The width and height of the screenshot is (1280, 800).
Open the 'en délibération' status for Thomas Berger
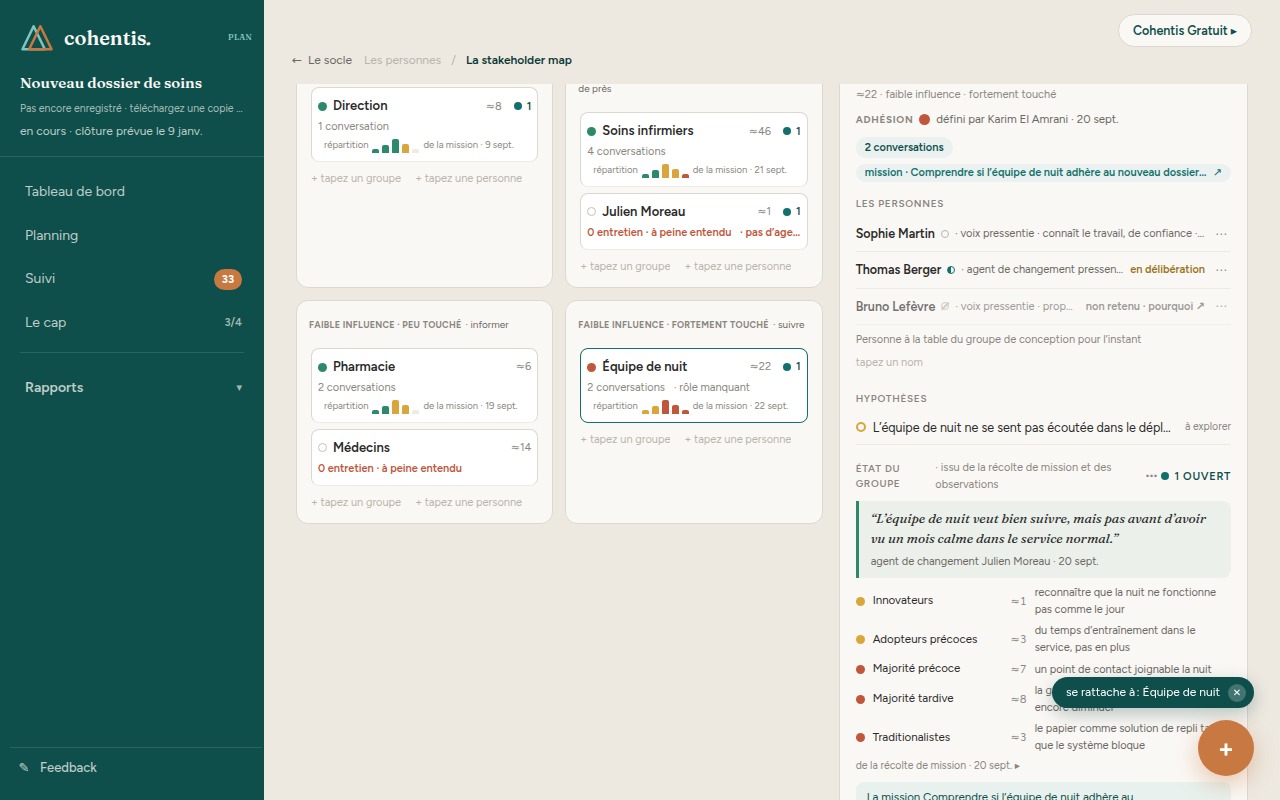(1167, 270)
